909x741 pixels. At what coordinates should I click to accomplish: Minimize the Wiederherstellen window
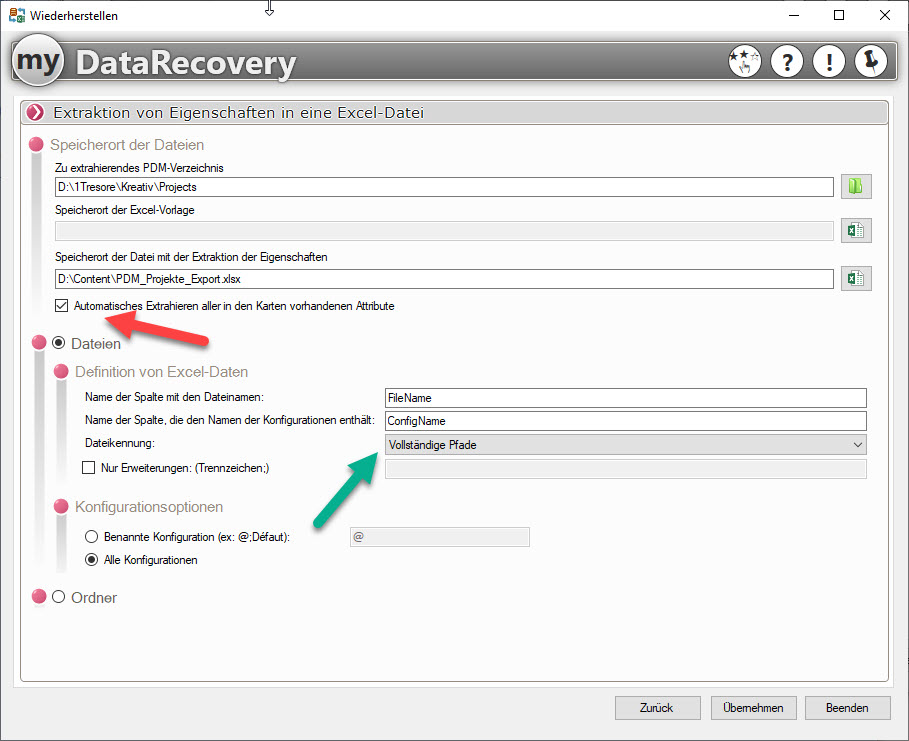pyautogui.click(x=794, y=15)
